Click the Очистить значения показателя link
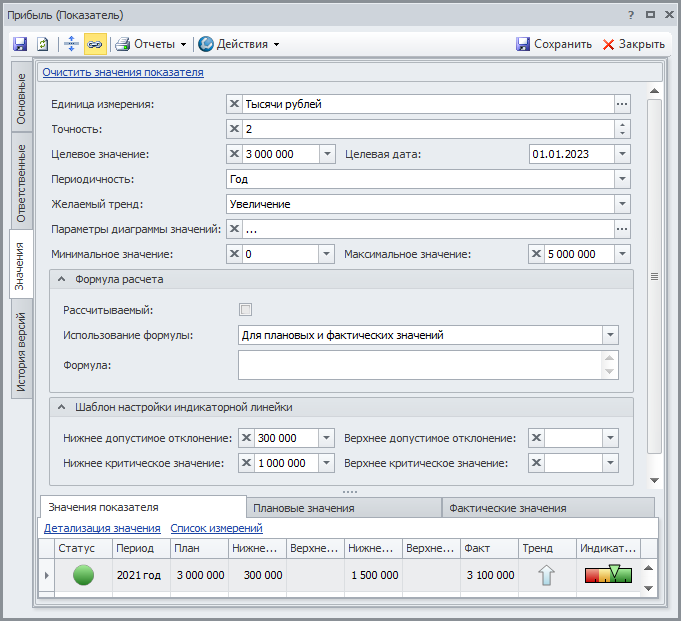Screen dimensions: 681x621 click(x=122, y=72)
